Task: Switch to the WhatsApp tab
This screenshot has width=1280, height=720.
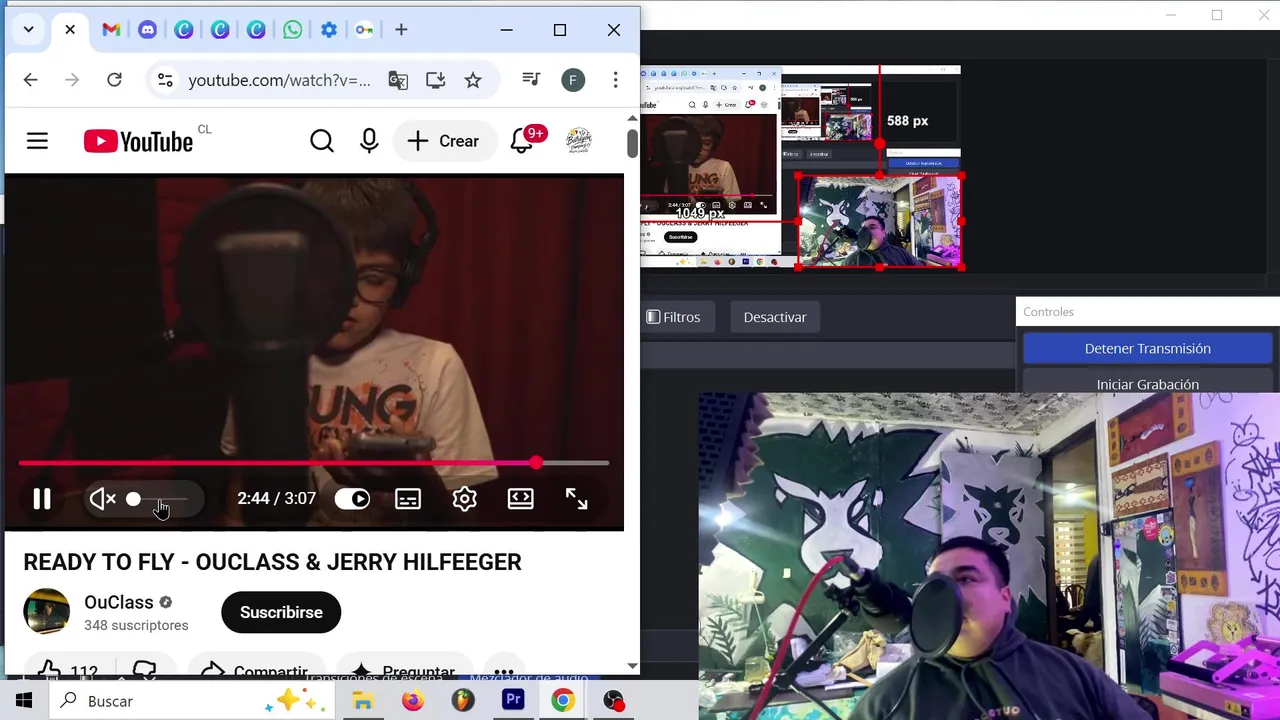Action: tap(292, 30)
